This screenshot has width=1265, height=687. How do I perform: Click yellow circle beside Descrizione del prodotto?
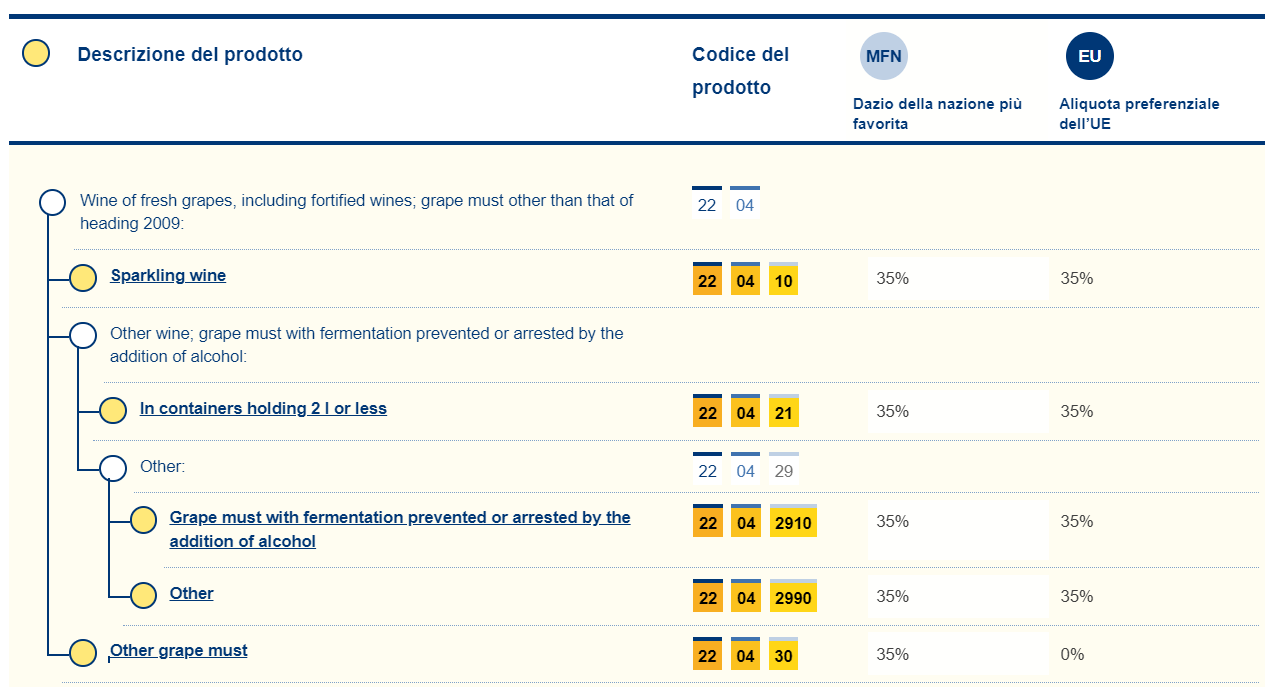(x=36, y=54)
